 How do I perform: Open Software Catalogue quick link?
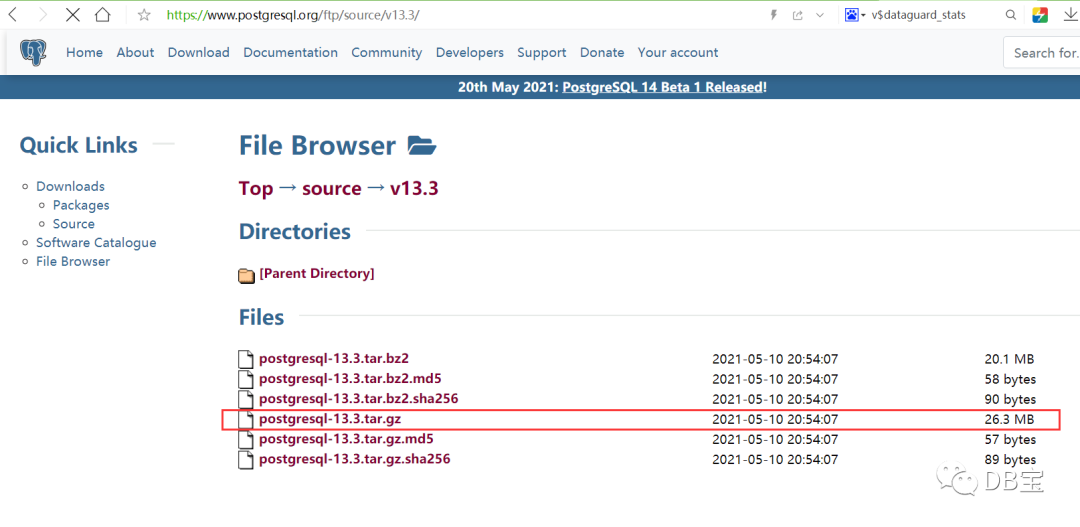pyautogui.click(x=96, y=242)
